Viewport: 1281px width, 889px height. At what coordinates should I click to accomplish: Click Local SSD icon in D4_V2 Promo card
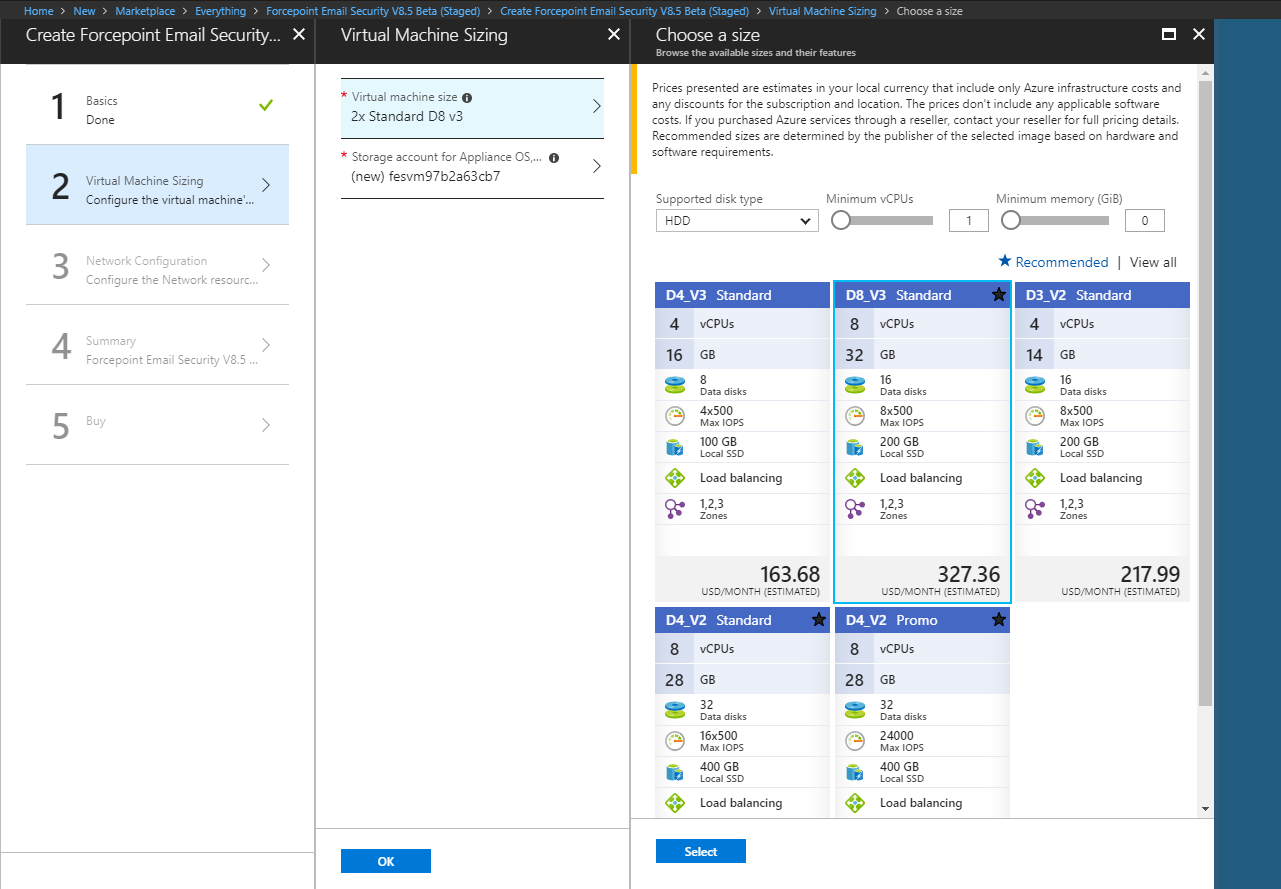[x=854, y=772]
